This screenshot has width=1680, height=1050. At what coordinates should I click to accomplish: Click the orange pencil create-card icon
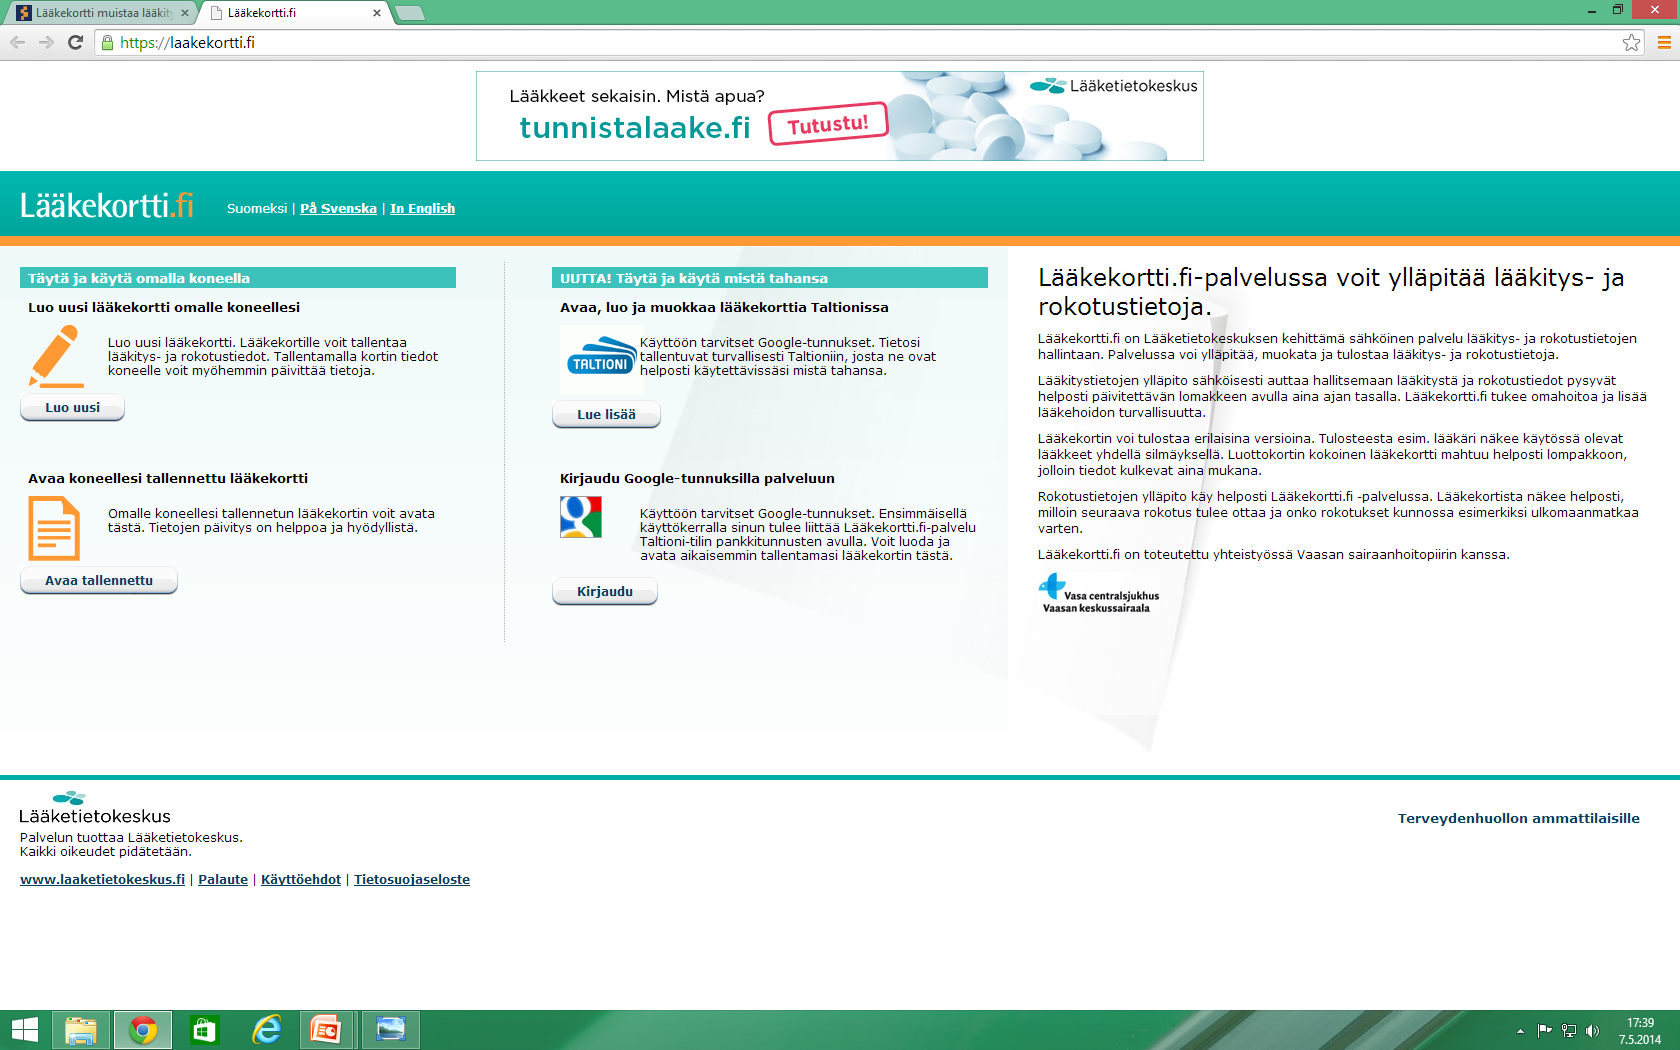(57, 356)
